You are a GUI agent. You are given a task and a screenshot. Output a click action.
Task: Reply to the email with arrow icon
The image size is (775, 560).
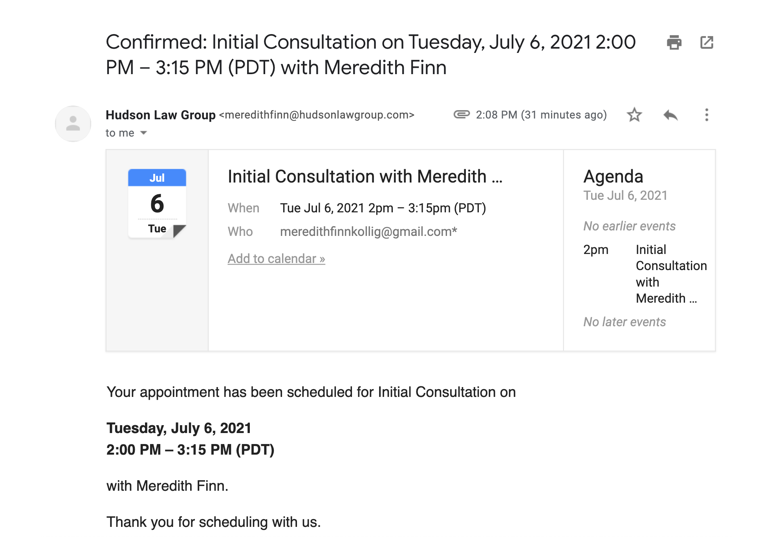(670, 115)
